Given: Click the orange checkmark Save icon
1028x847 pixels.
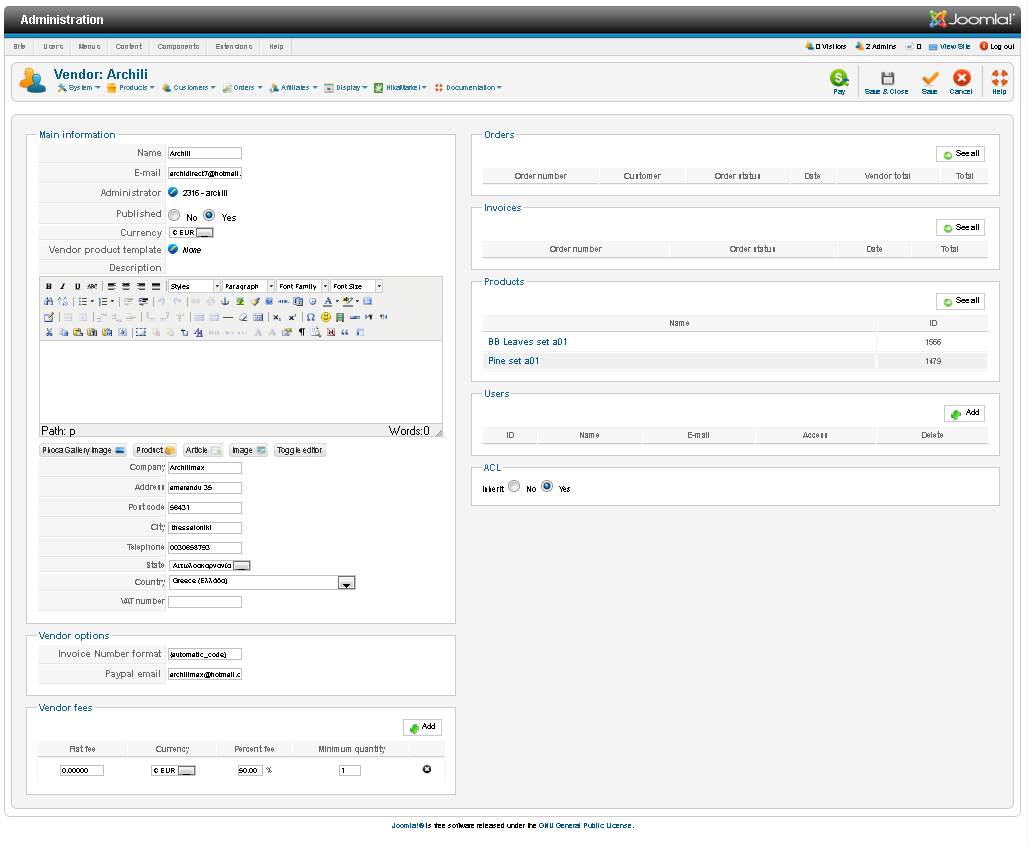Looking at the screenshot, I should (930, 78).
